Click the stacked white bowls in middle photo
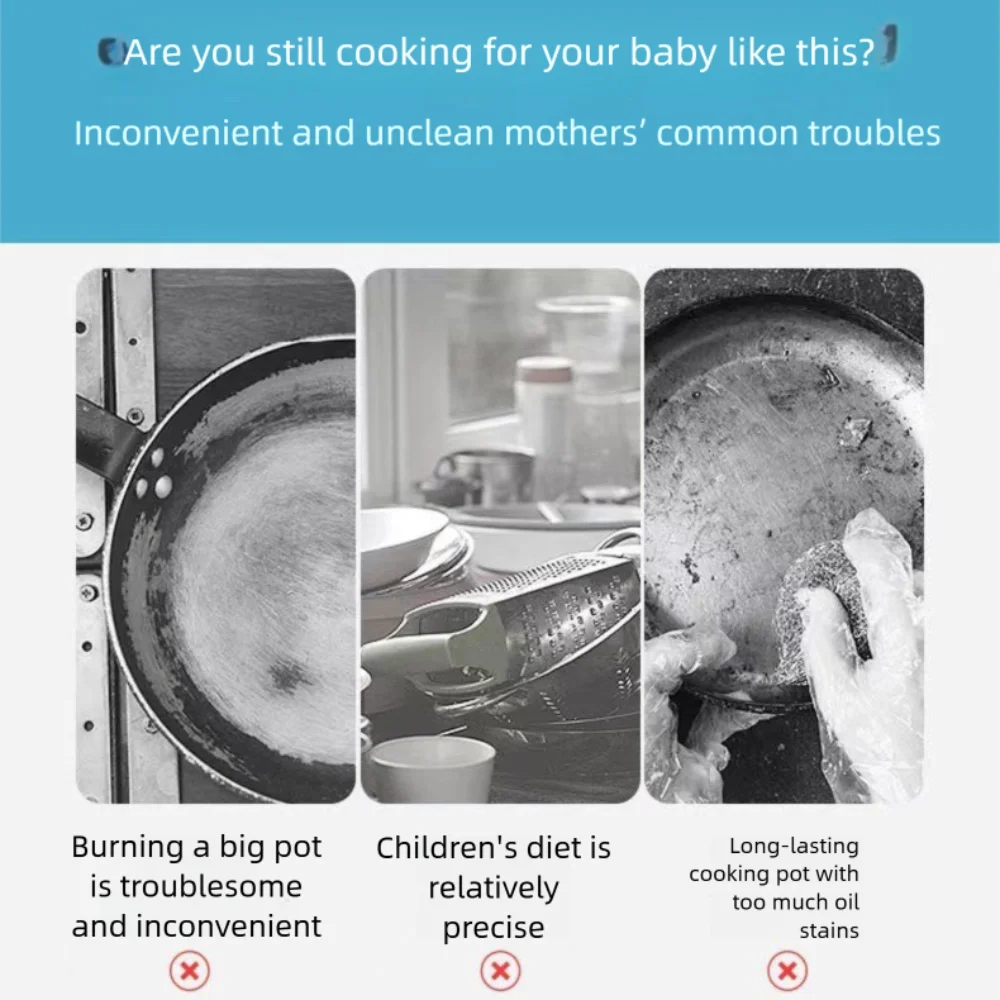The height and width of the screenshot is (1000, 1000). 411,550
